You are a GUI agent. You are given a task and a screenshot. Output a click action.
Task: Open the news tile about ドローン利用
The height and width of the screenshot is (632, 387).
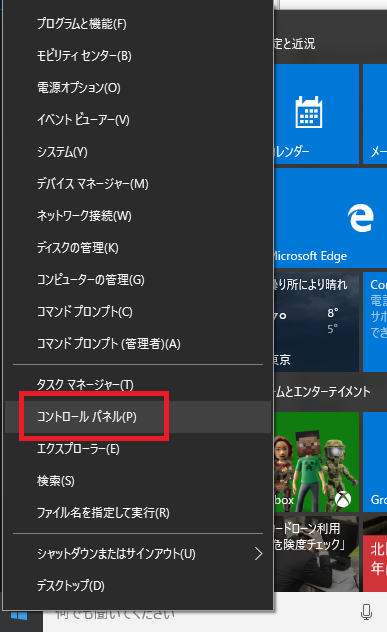coord(316,554)
